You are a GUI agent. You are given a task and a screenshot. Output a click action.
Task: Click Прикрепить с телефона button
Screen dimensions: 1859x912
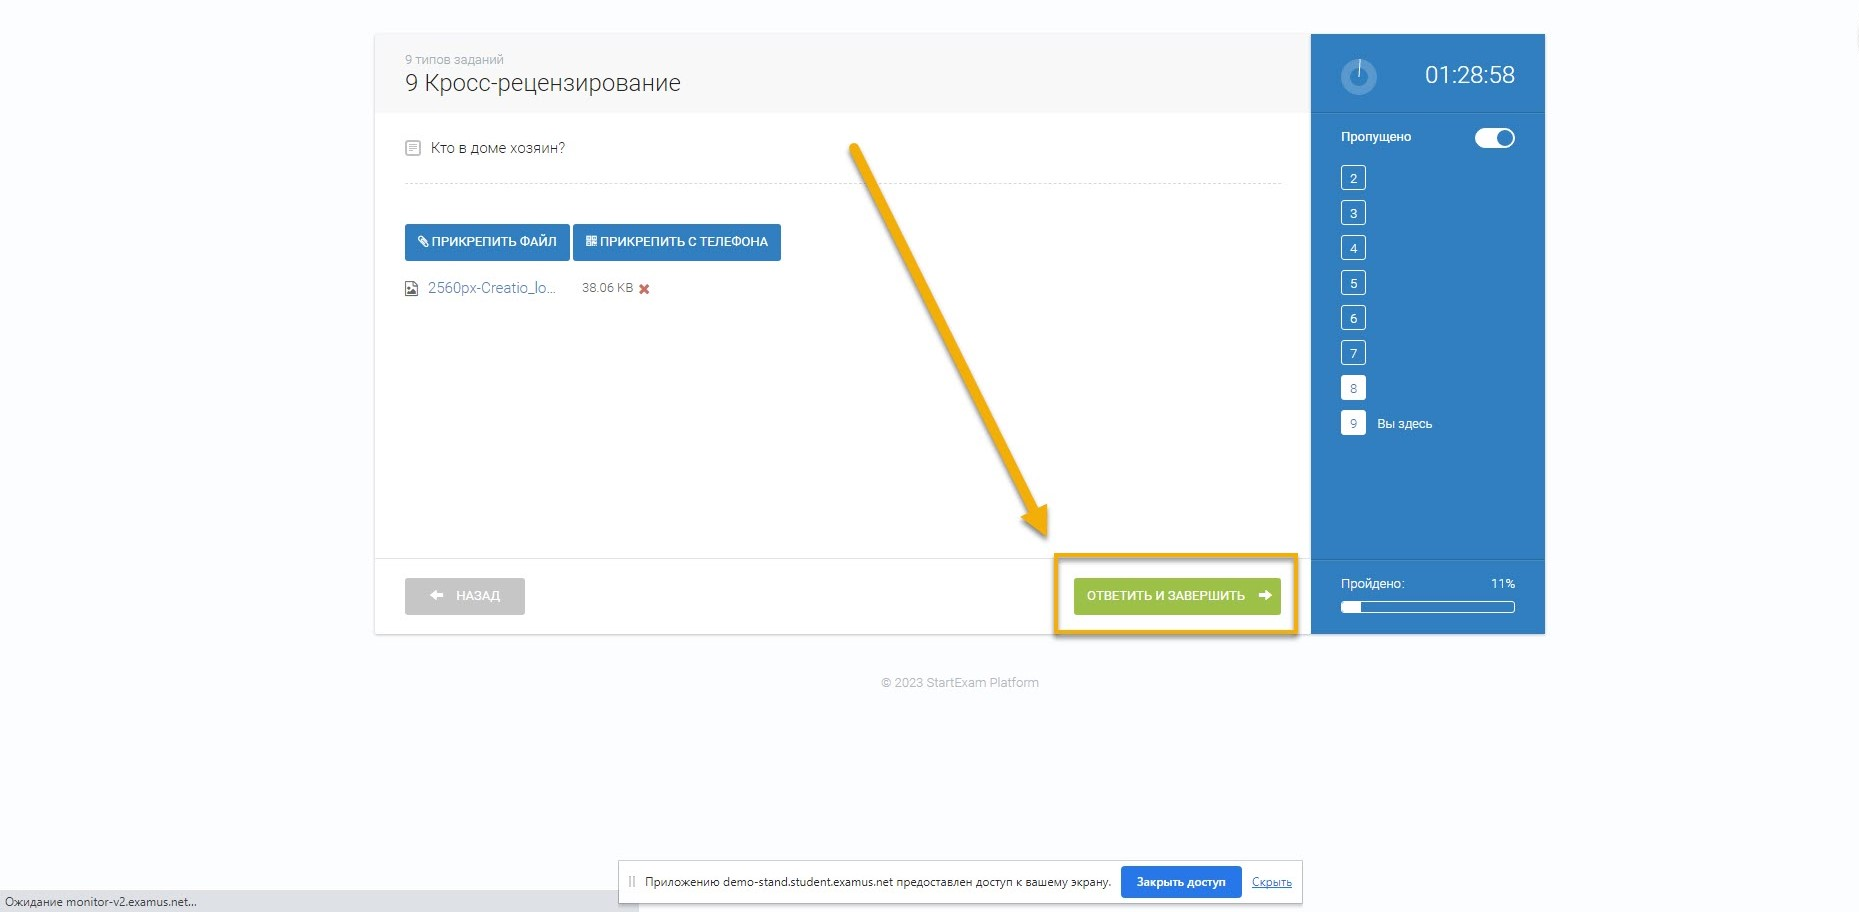(x=676, y=242)
